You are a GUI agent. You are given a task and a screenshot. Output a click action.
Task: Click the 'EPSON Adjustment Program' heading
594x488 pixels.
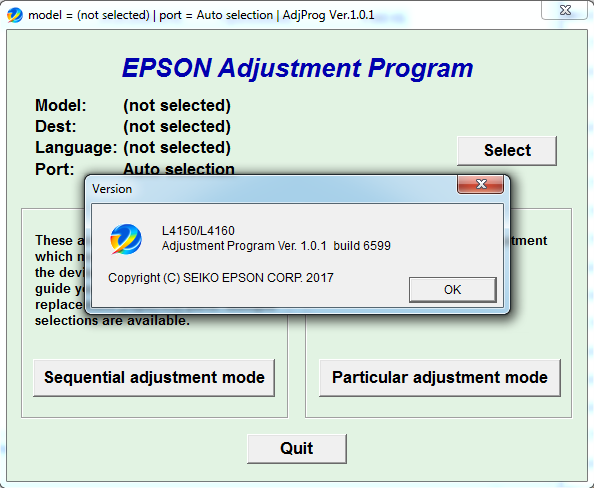pyautogui.click(x=297, y=68)
